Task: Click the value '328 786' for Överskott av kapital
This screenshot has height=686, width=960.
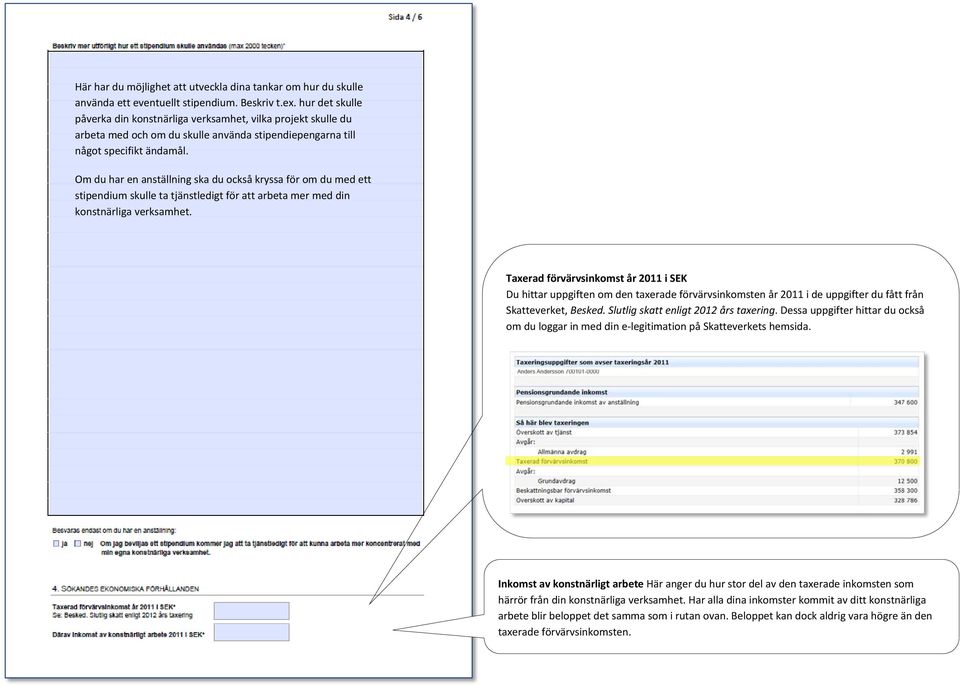Action: (x=906, y=500)
